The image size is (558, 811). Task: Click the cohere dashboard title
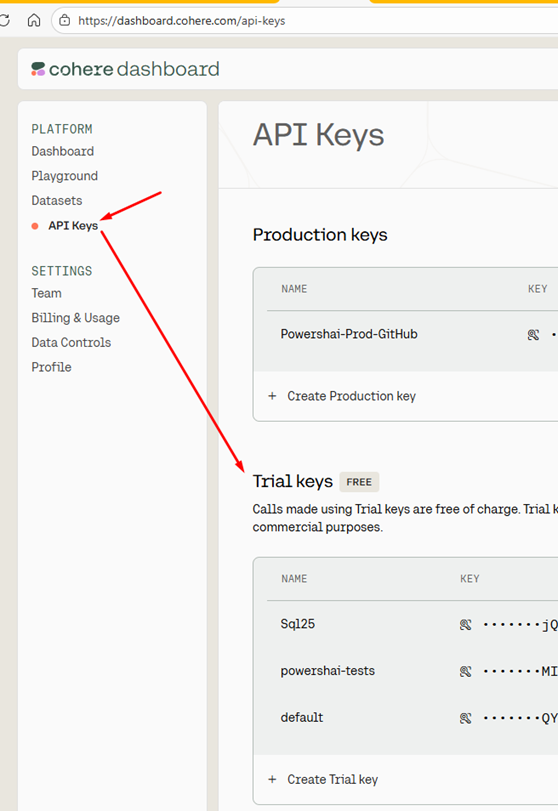click(134, 69)
